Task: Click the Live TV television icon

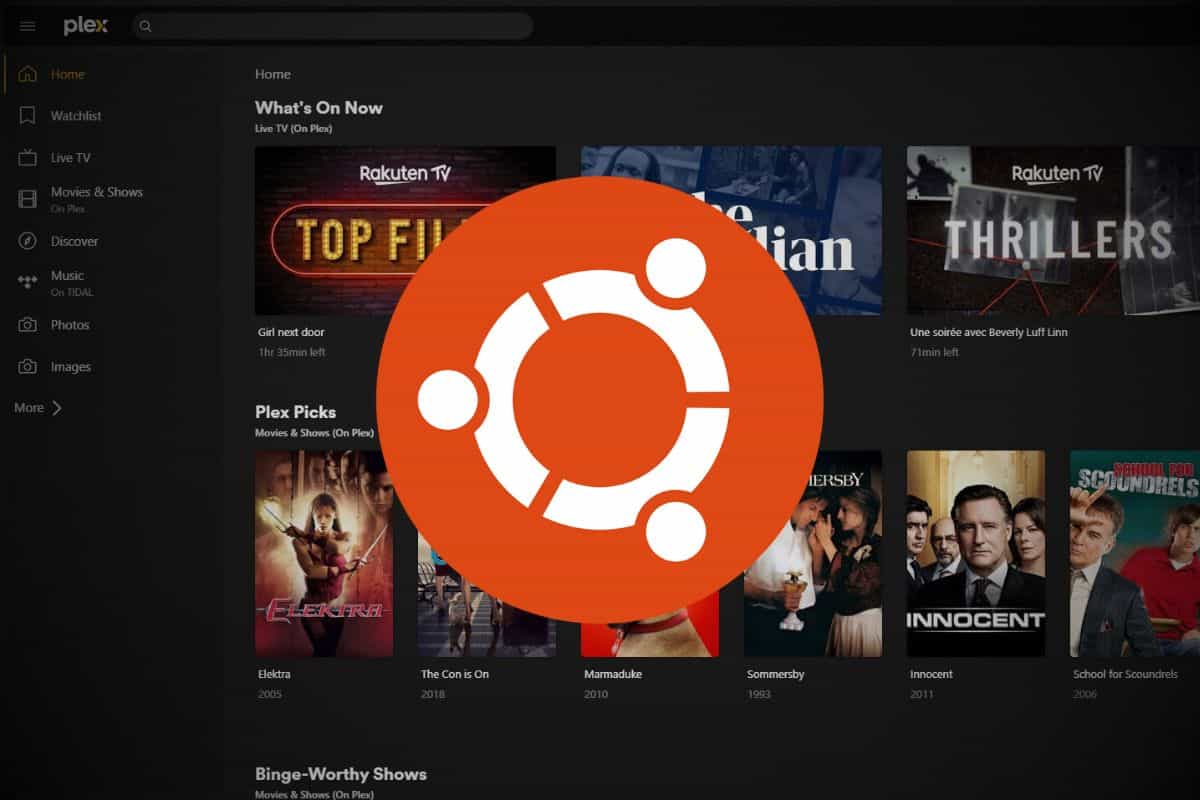Action: point(28,158)
